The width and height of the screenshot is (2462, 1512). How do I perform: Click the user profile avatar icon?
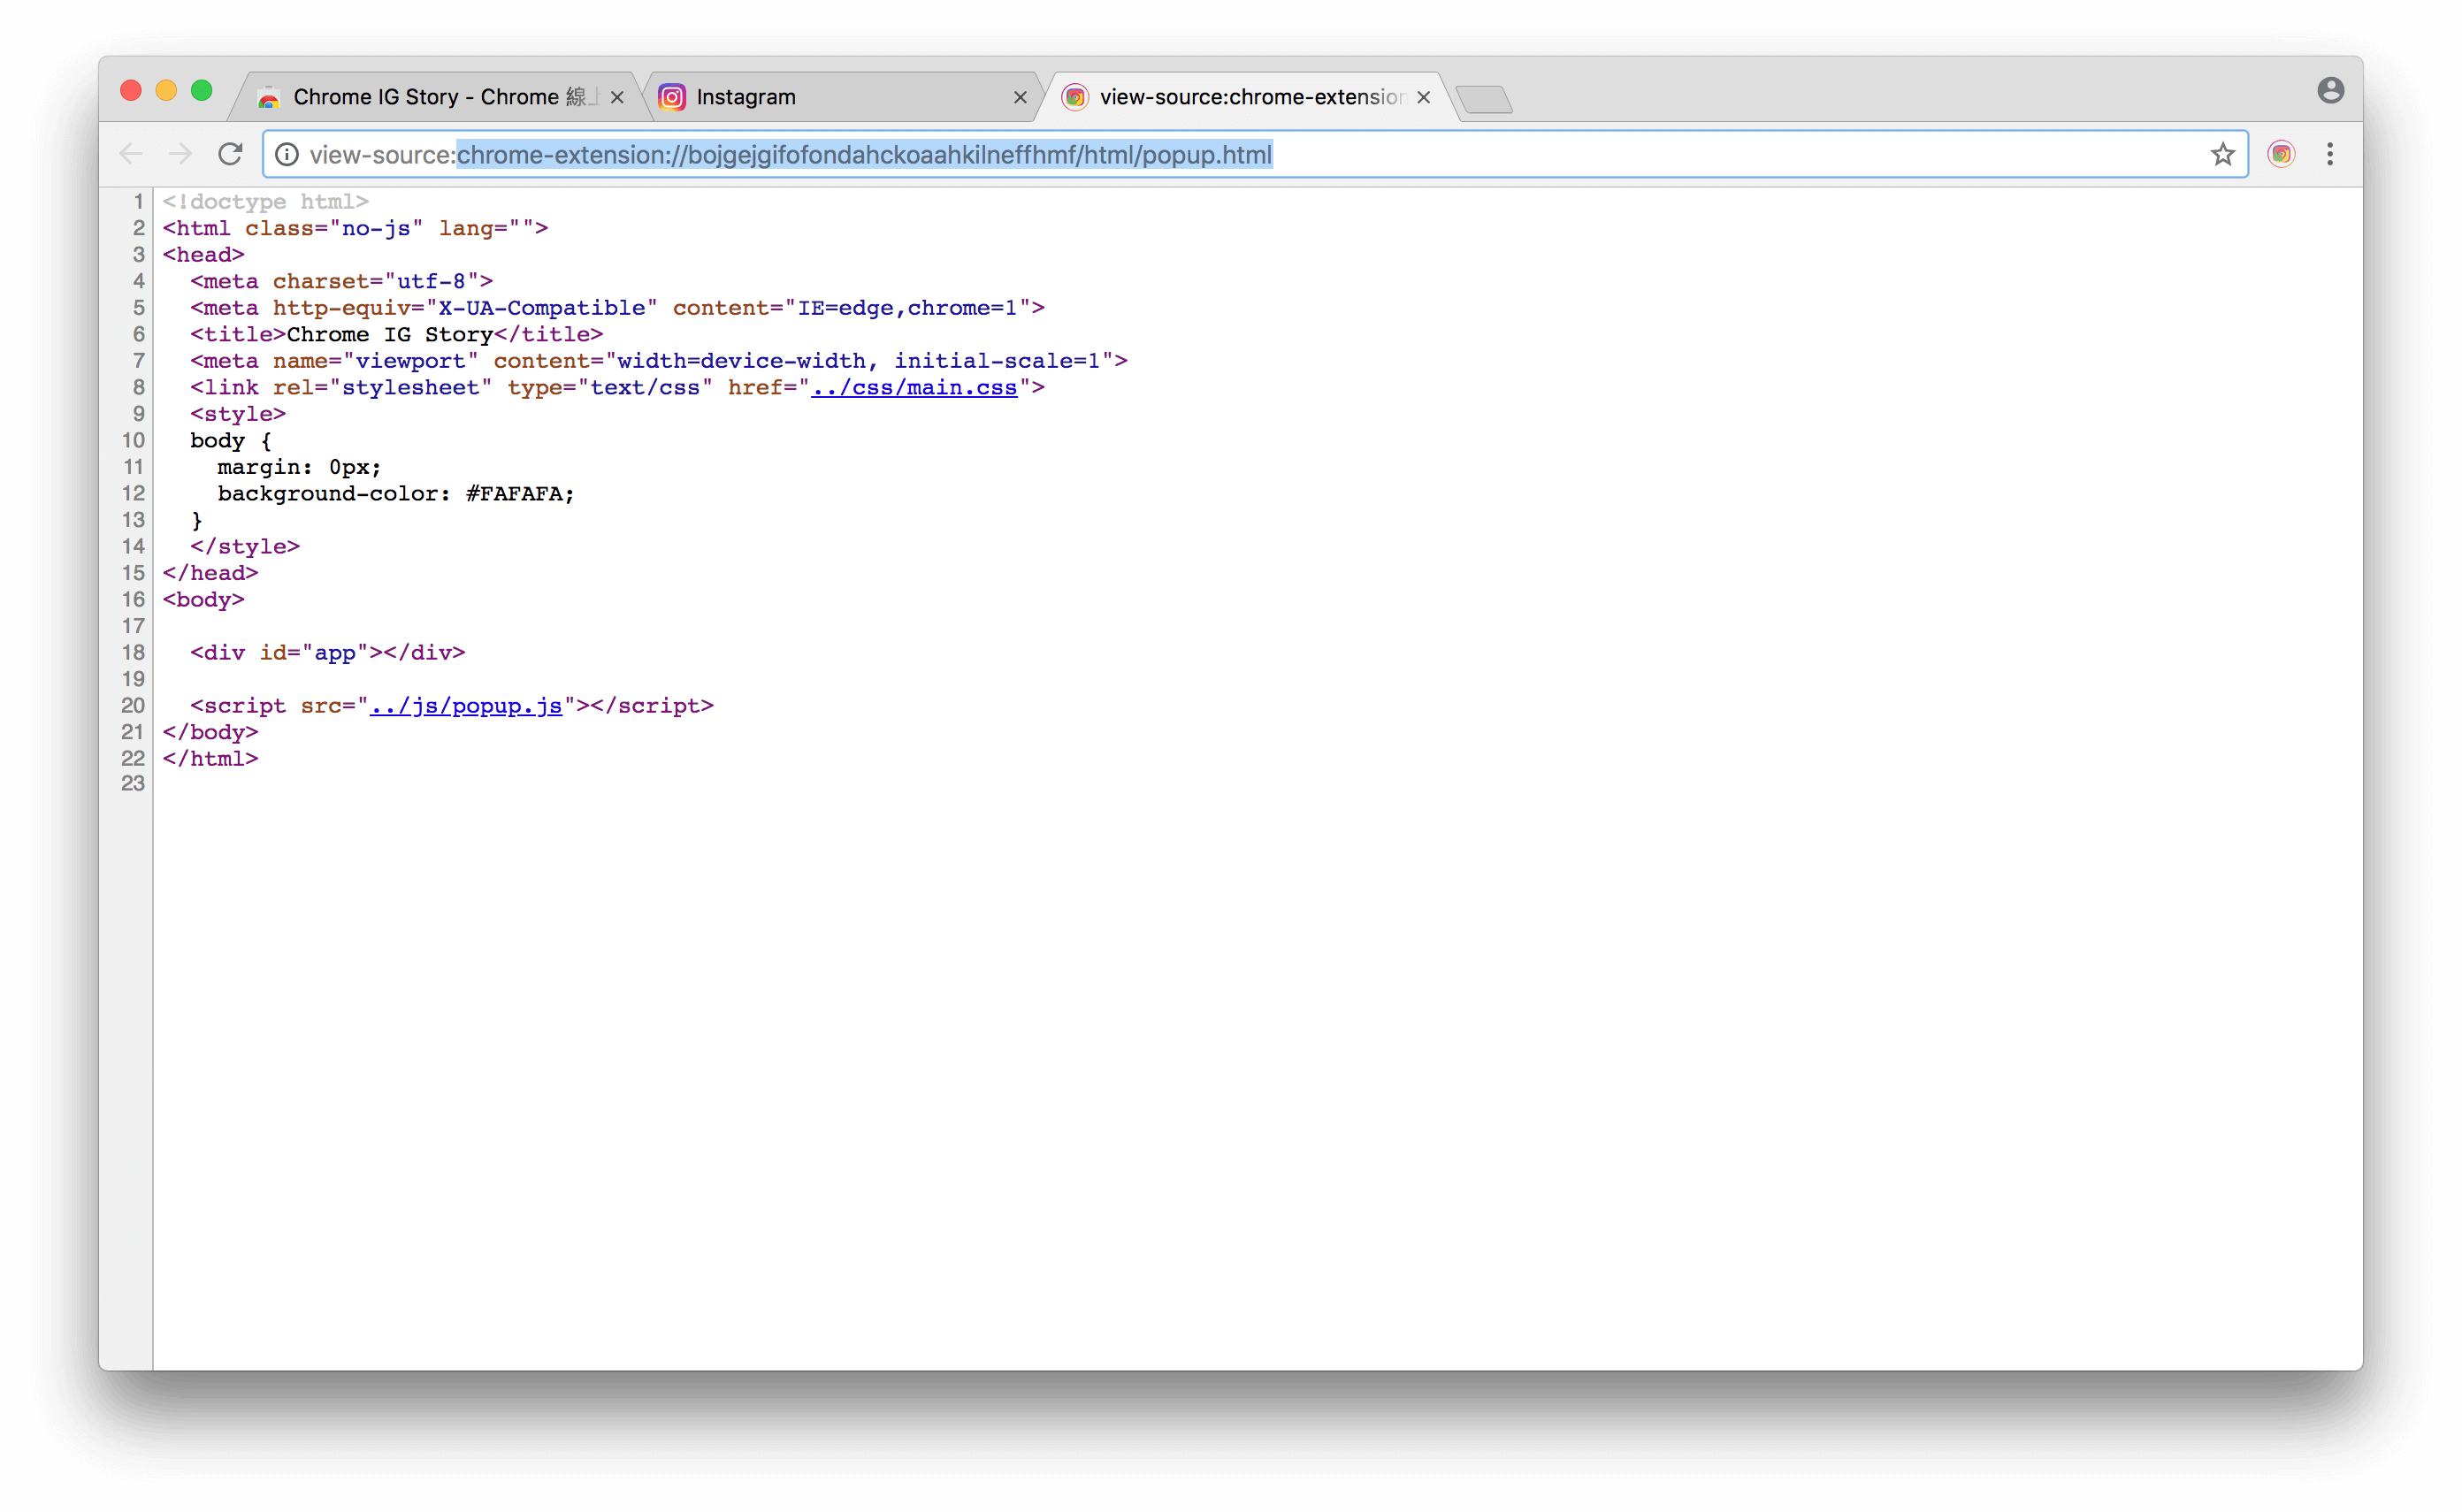(2330, 91)
